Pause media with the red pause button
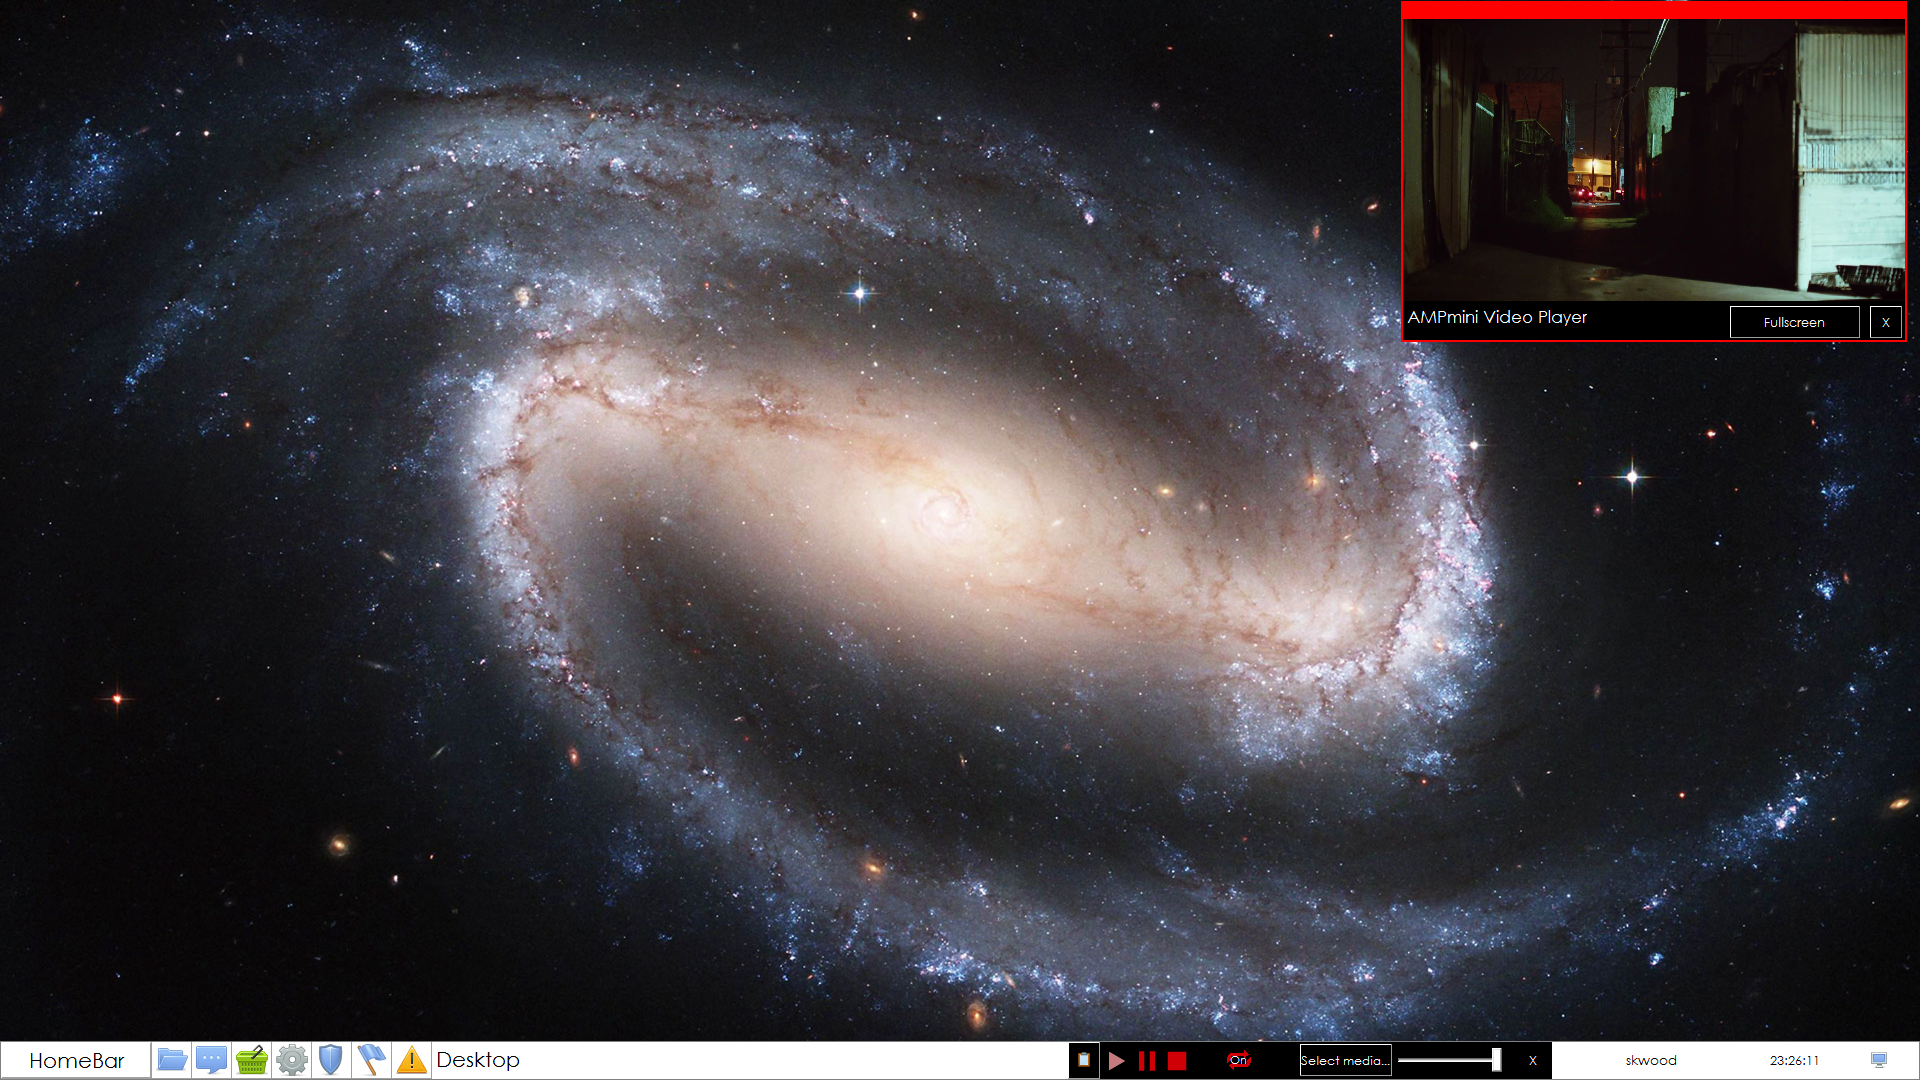 click(1147, 1061)
